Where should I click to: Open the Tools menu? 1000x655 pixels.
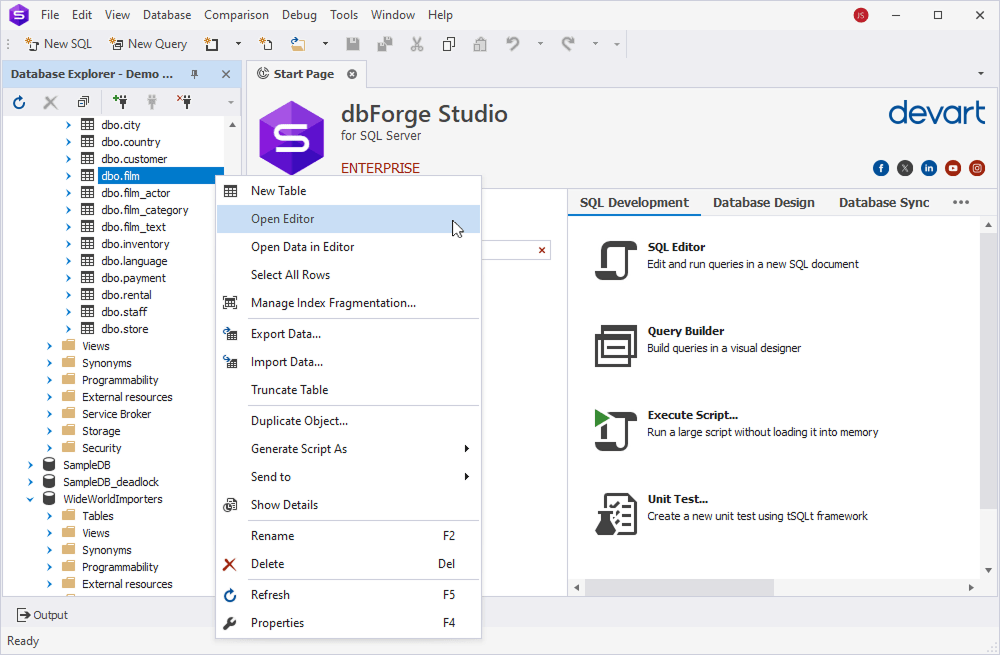(344, 15)
